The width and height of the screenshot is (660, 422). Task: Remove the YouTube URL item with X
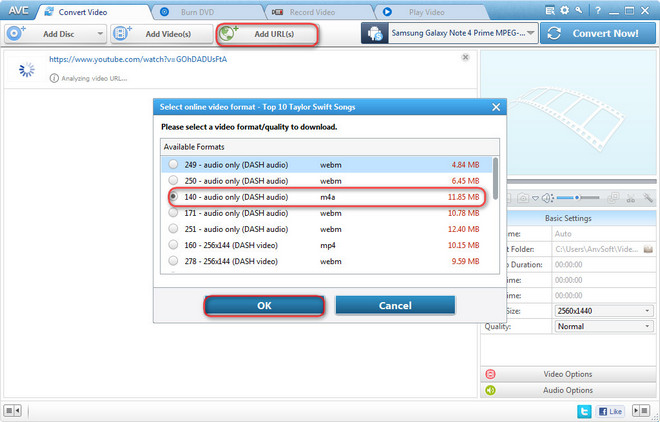coord(465,57)
